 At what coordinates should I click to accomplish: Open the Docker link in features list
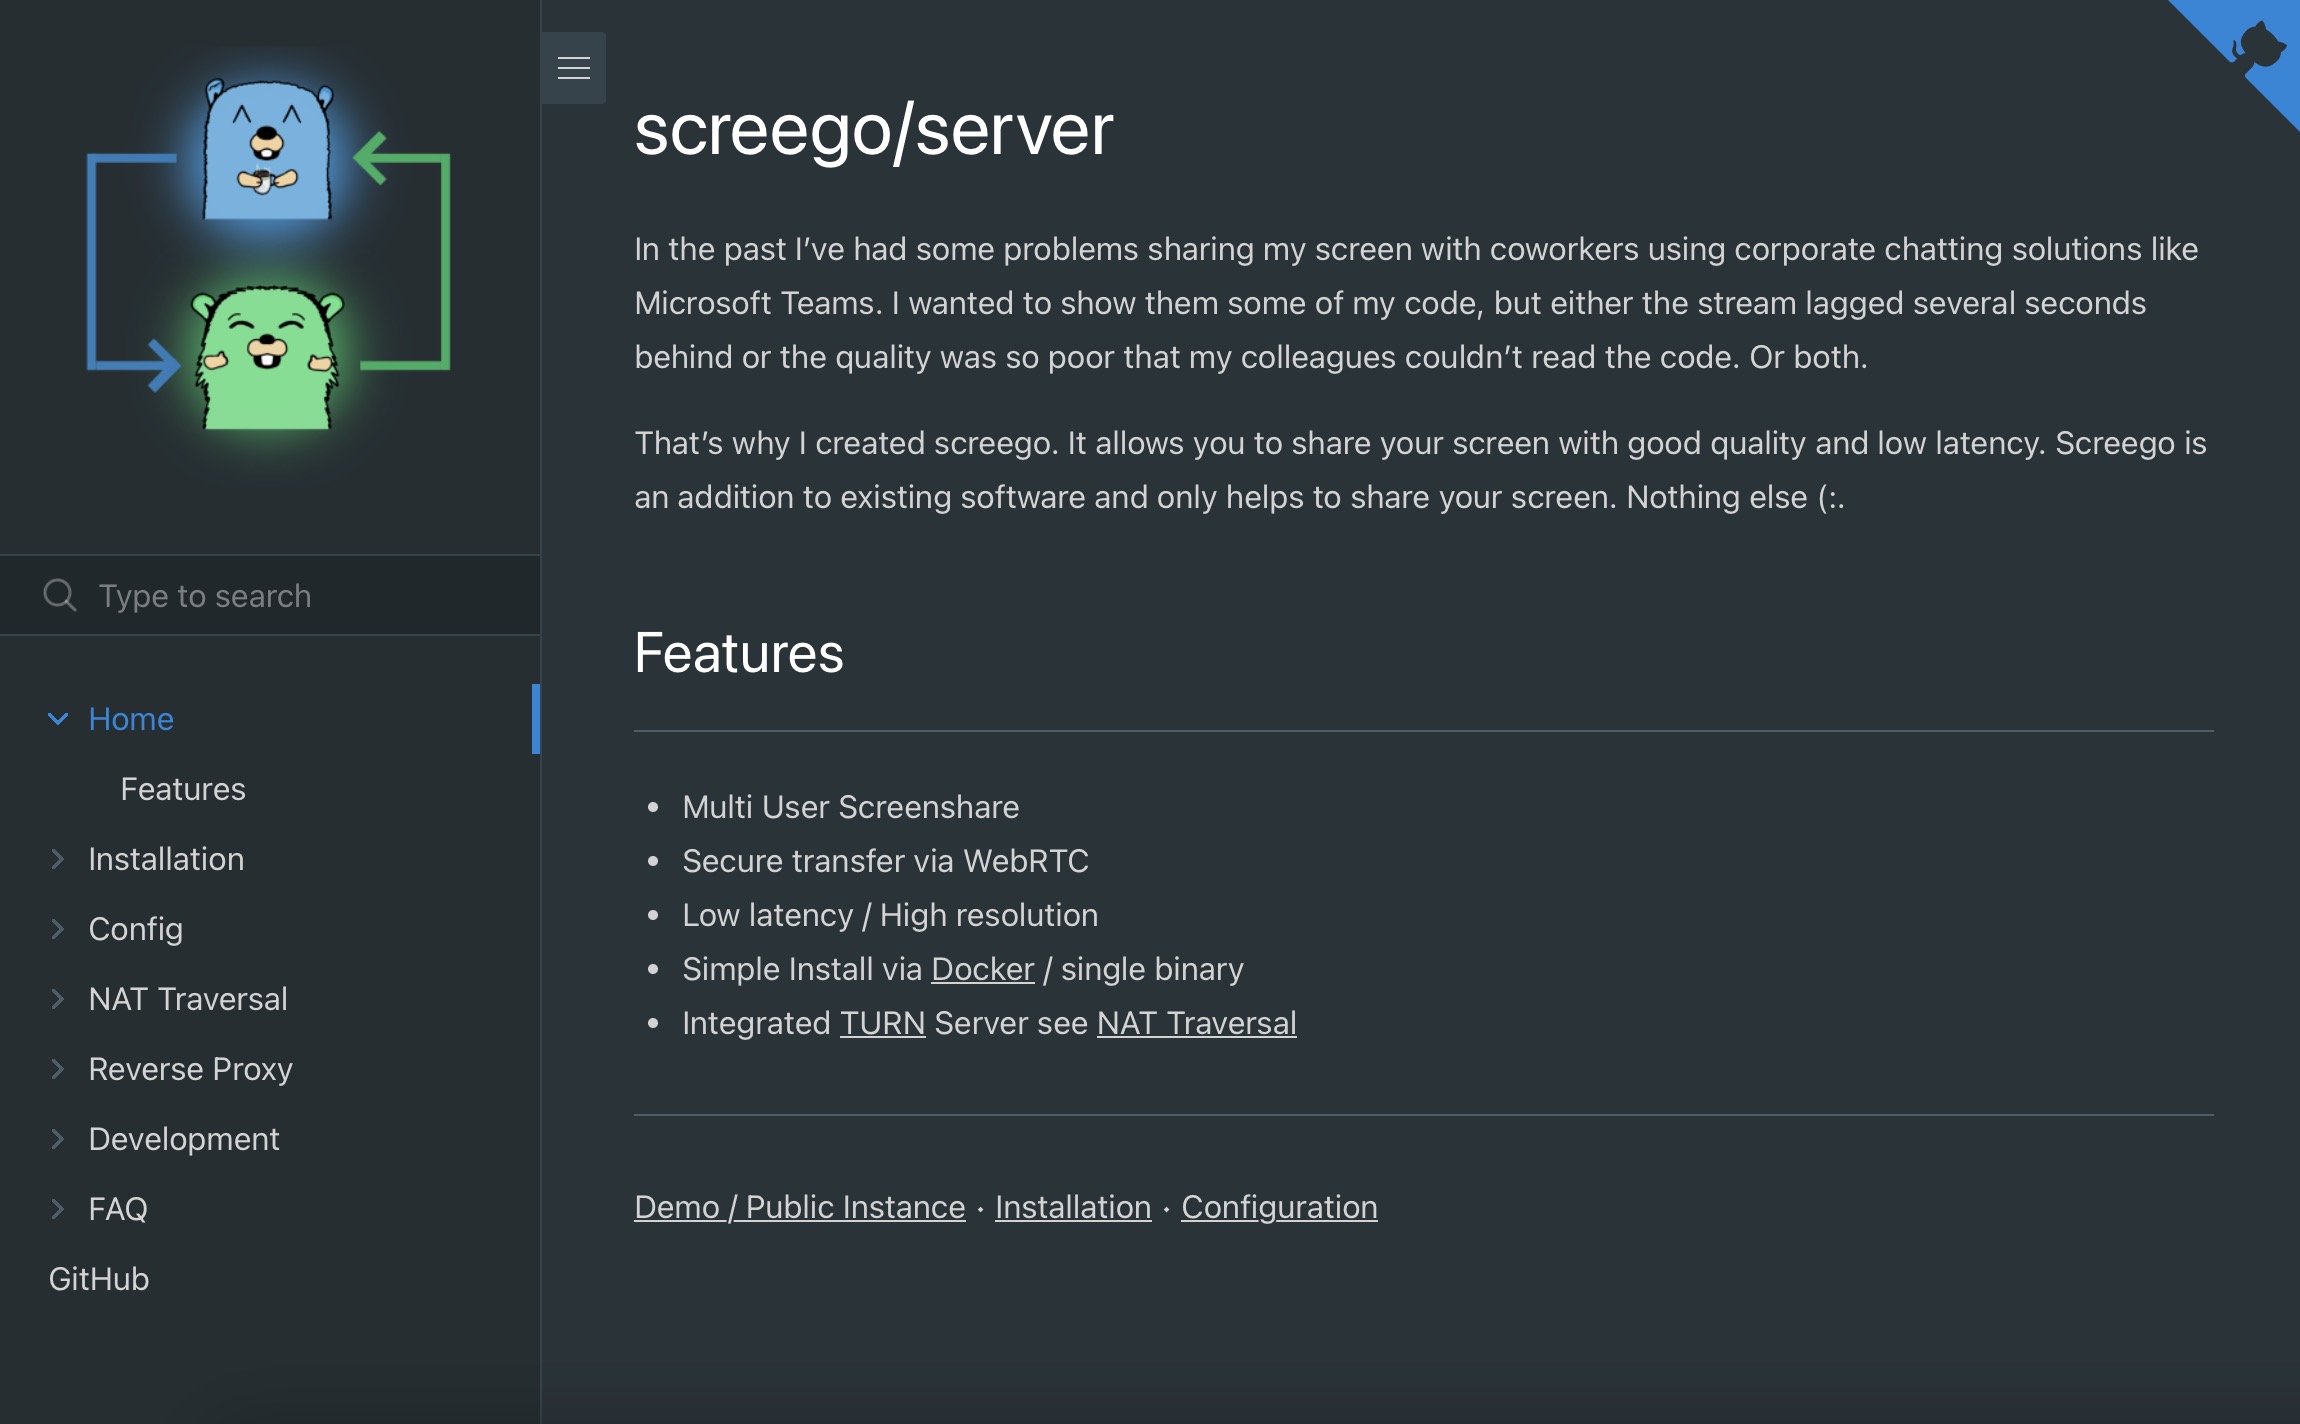click(x=982, y=969)
